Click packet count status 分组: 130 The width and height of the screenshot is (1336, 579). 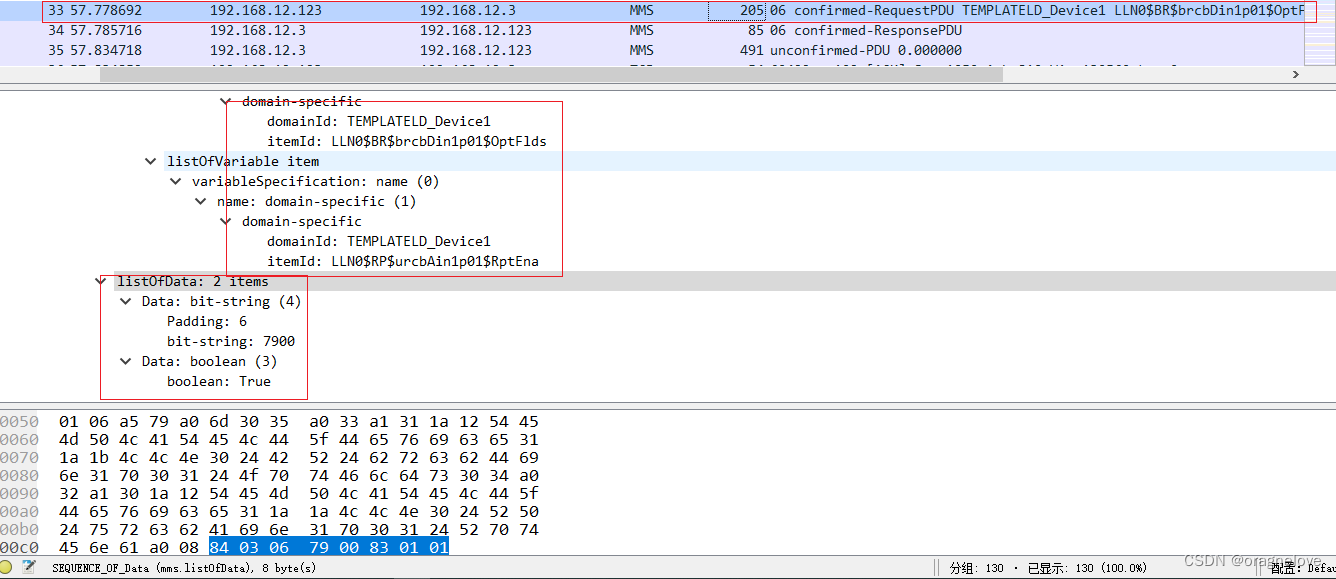point(976,568)
